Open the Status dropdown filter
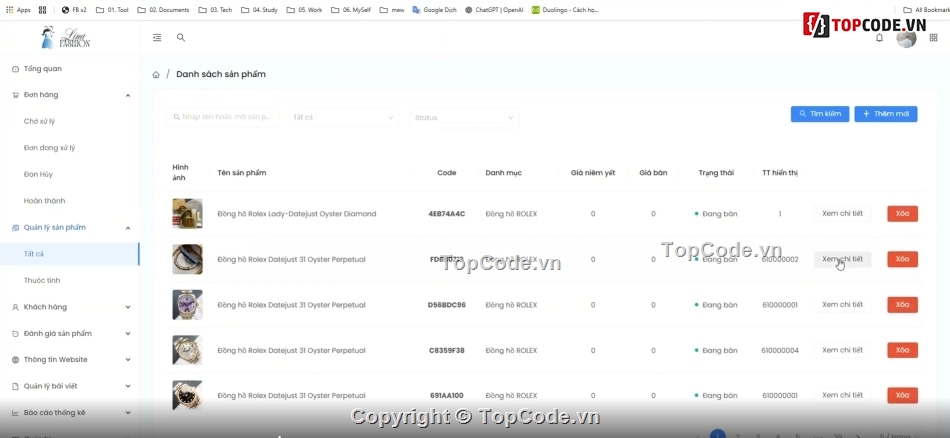This screenshot has width=950, height=438. [464, 118]
